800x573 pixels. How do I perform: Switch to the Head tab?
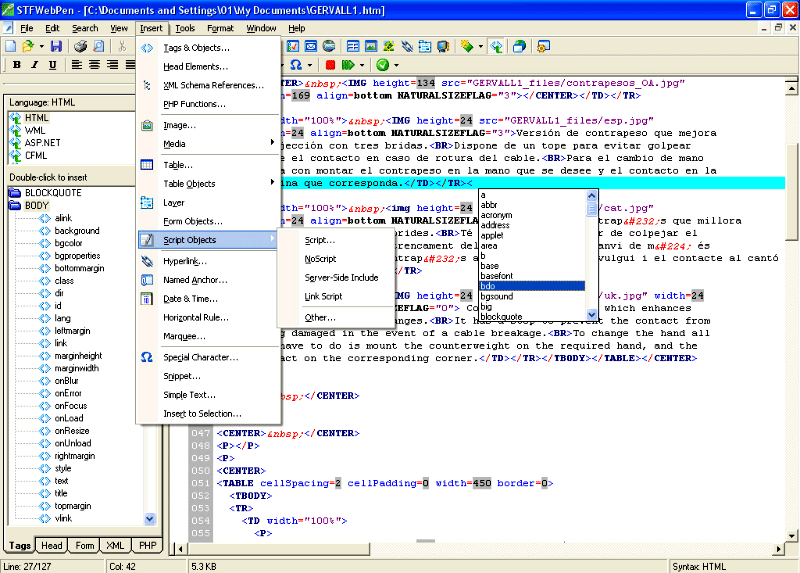(x=52, y=545)
